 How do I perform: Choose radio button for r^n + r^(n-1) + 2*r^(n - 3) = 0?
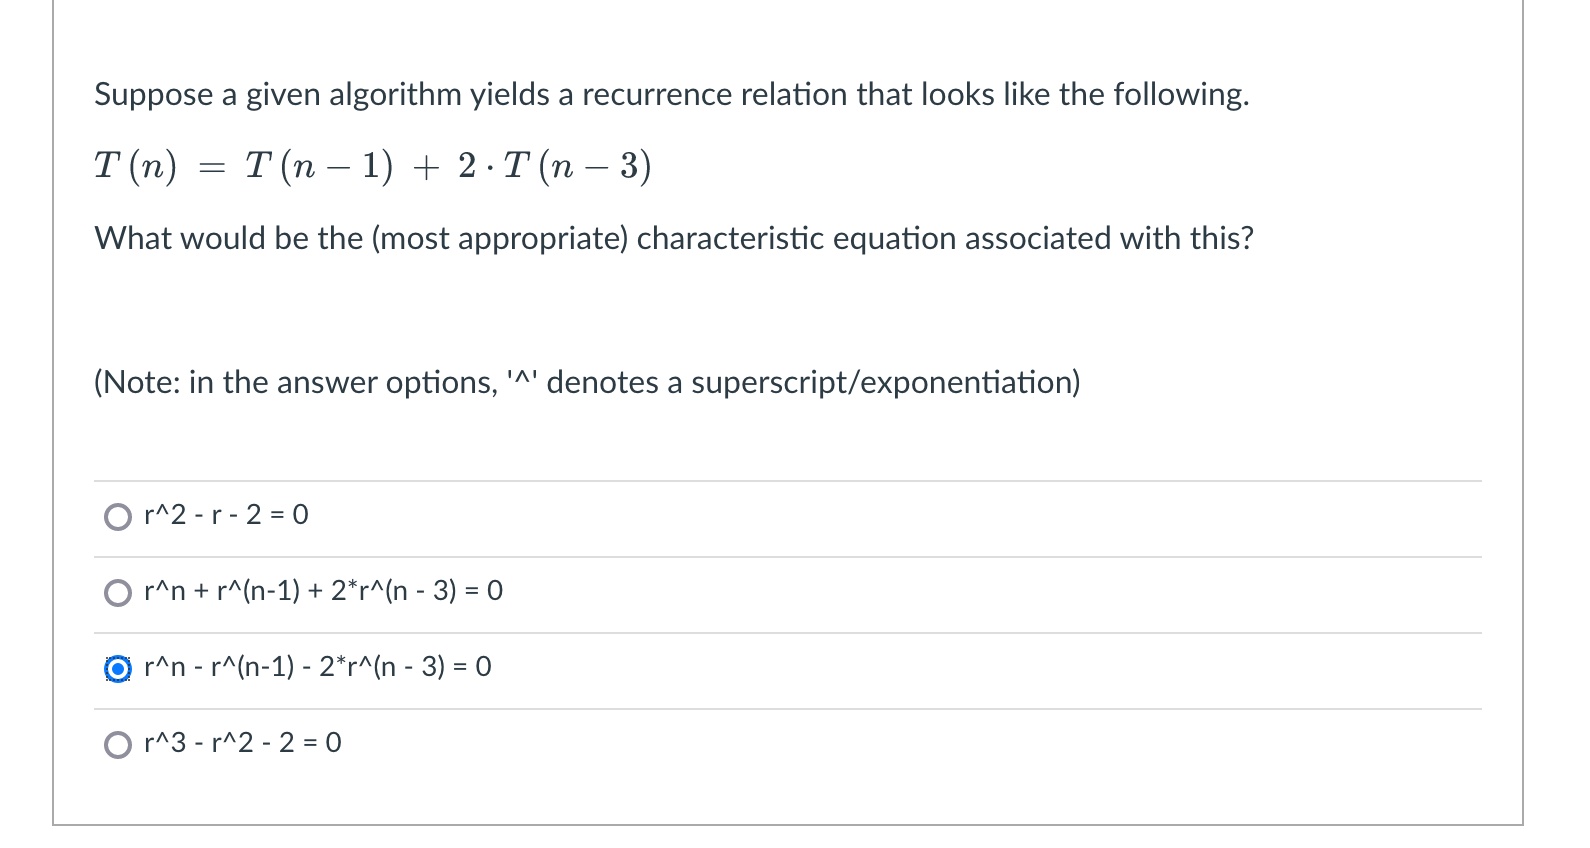[x=118, y=593]
